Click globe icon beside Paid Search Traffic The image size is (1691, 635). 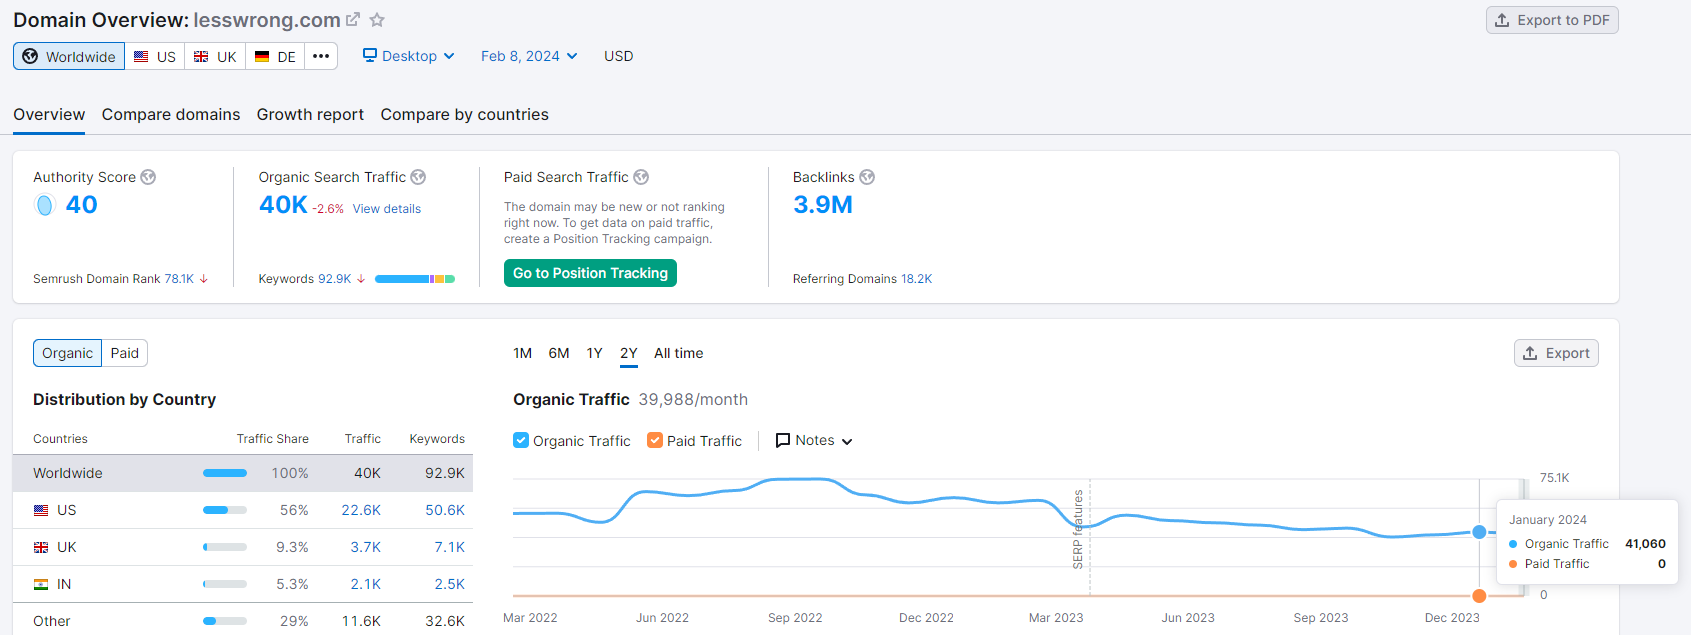641,177
